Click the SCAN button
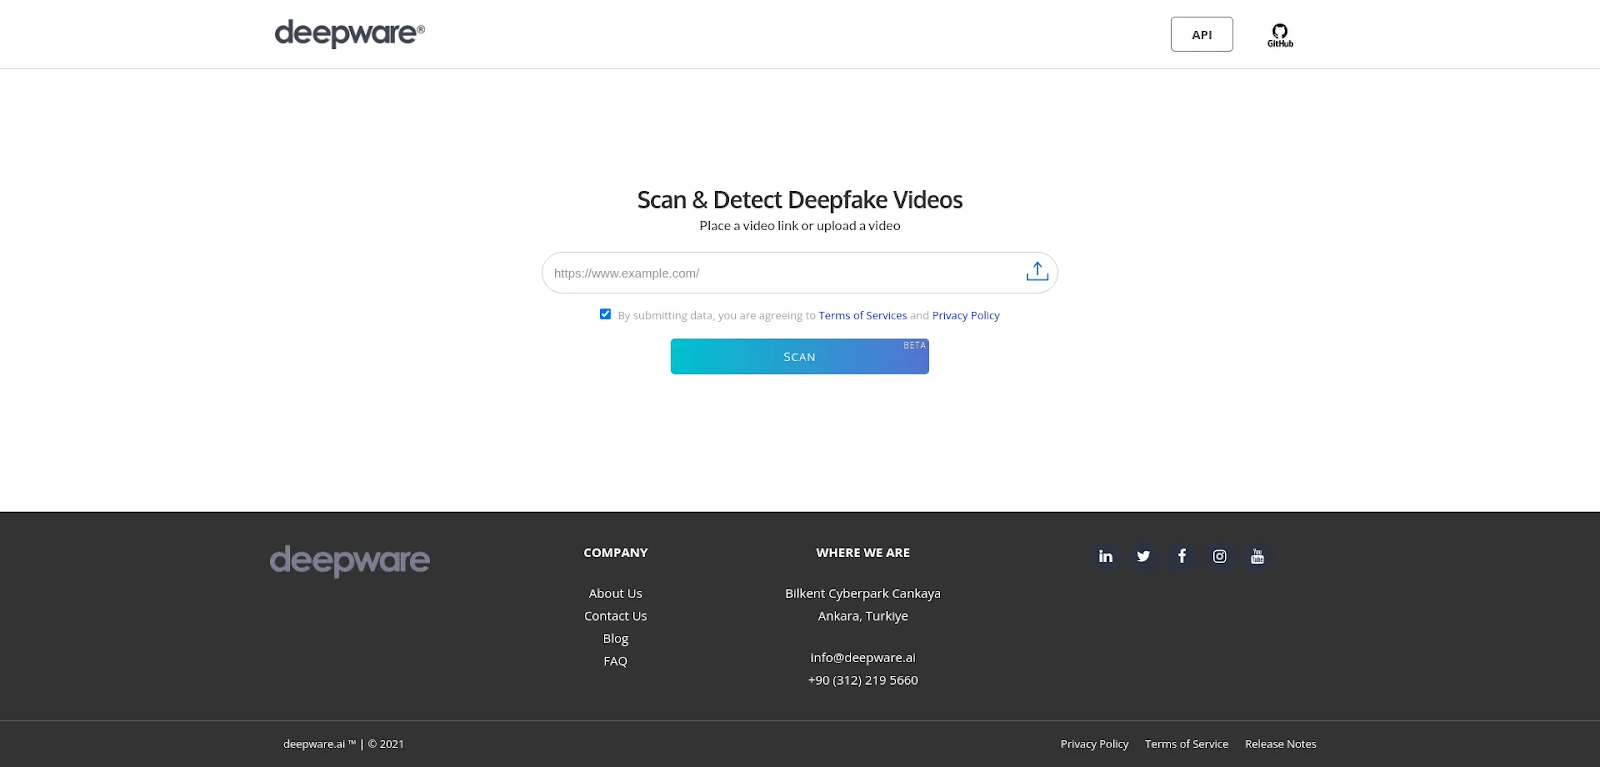The image size is (1600, 767). [x=799, y=357]
